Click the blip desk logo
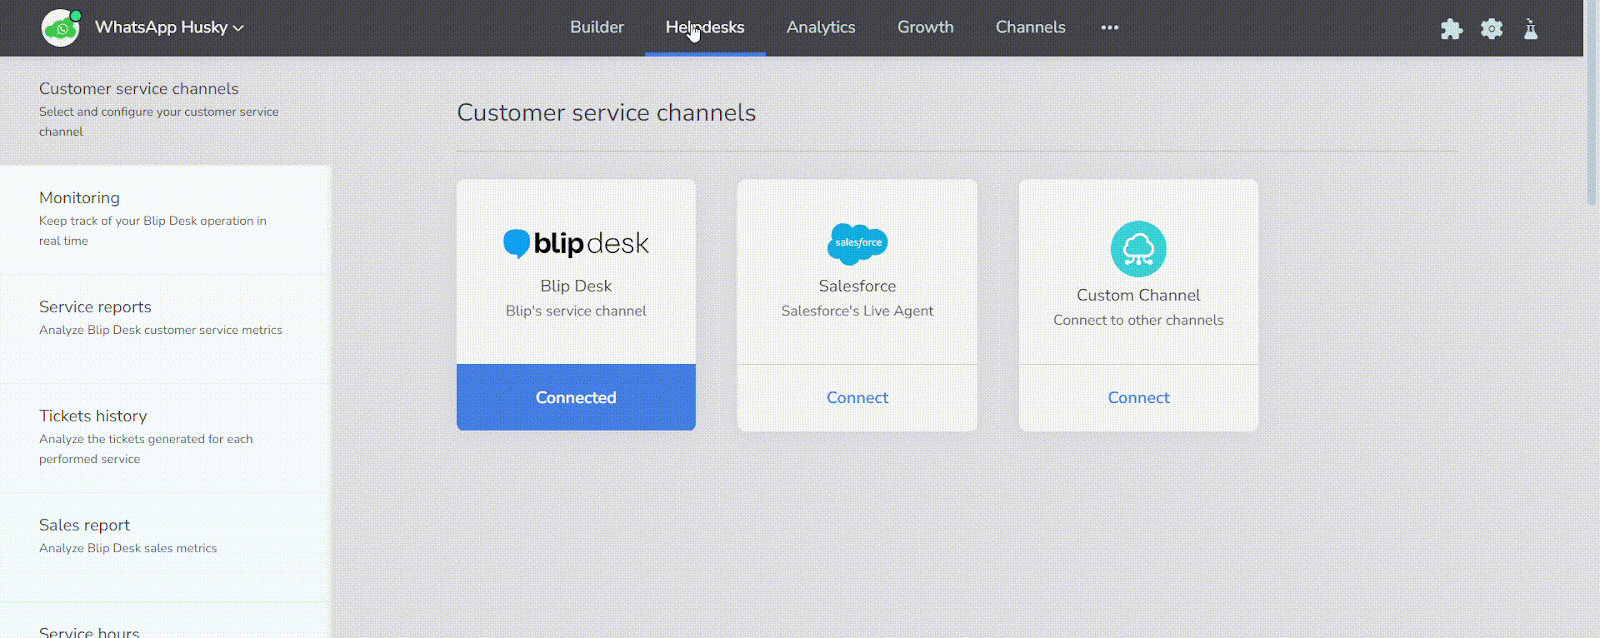 (x=576, y=243)
